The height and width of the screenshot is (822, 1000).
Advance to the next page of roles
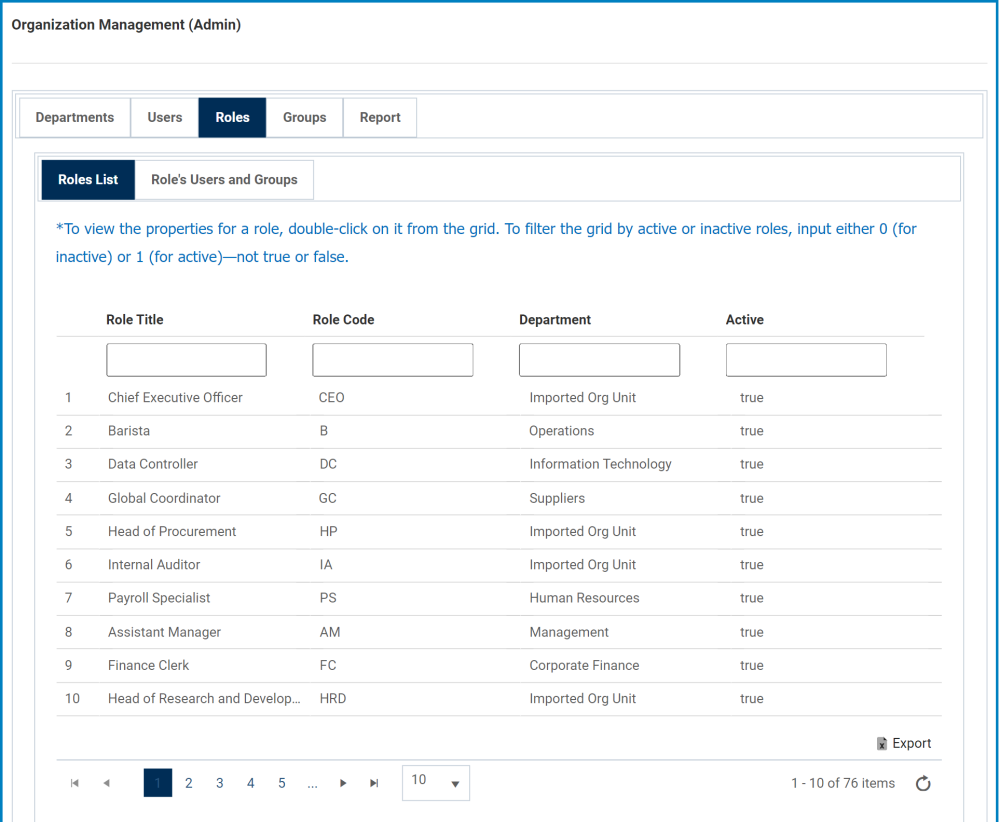343,783
